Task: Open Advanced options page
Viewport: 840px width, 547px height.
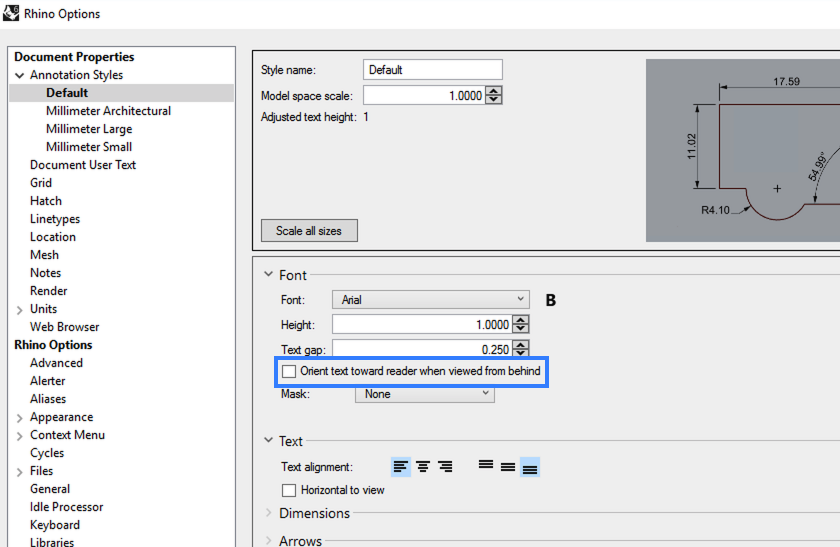Action: (56, 363)
